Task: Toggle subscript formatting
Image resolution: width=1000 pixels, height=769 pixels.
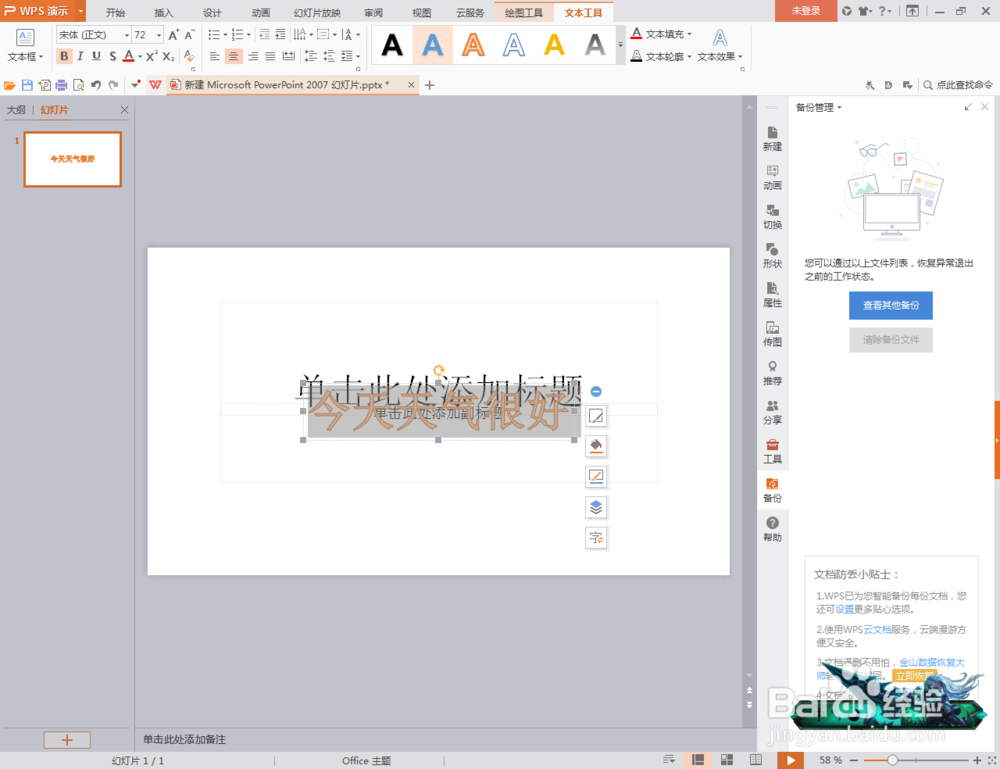Action: click(x=168, y=56)
